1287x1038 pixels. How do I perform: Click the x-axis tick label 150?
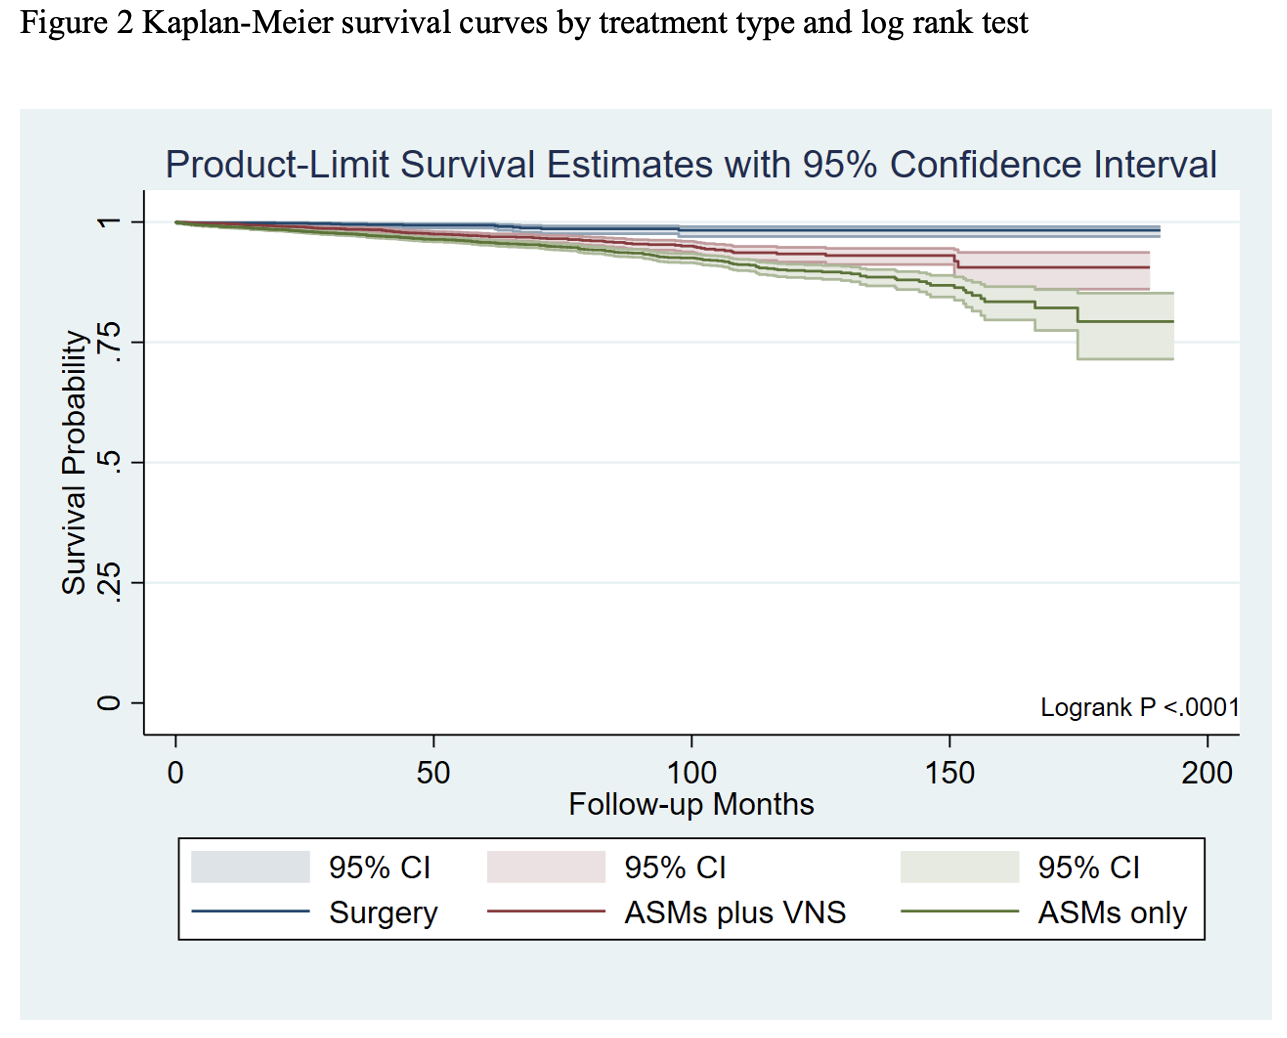(949, 773)
